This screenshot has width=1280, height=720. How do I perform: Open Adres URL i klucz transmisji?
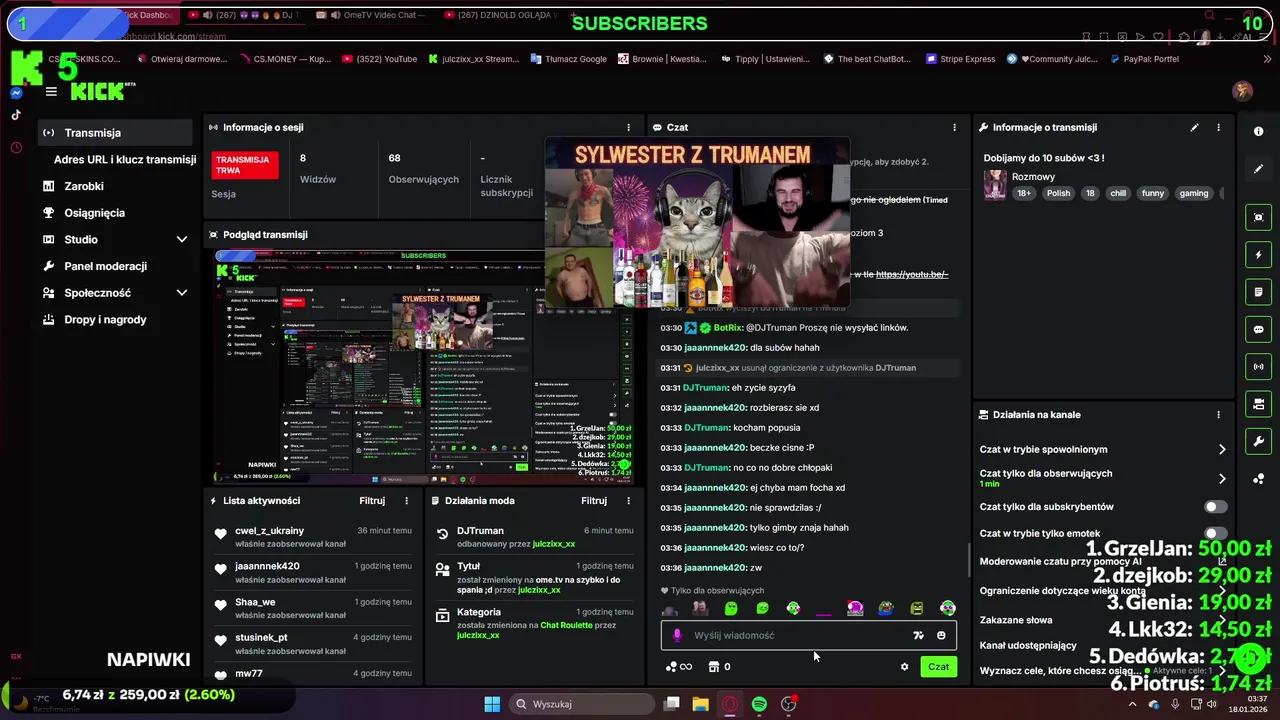tap(125, 160)
